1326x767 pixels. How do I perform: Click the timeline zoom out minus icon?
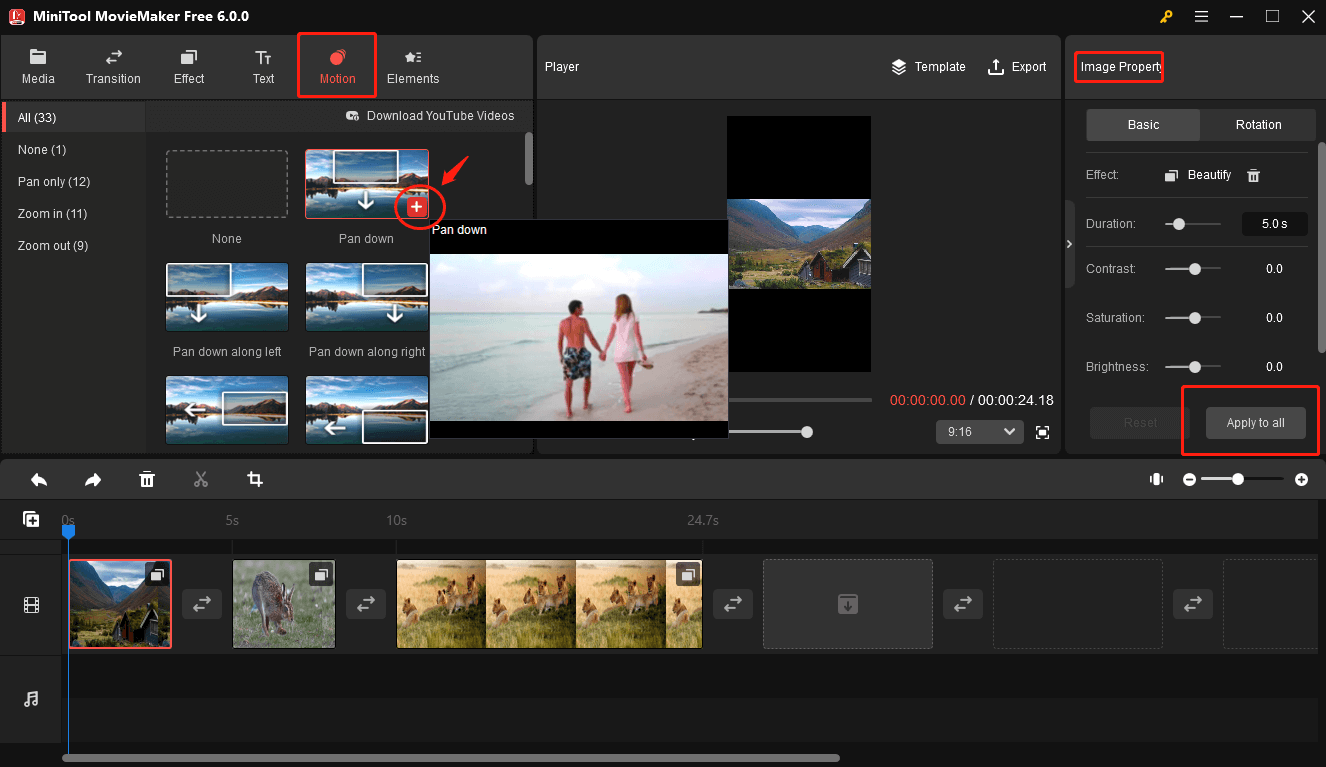[x=1189, y=480]
